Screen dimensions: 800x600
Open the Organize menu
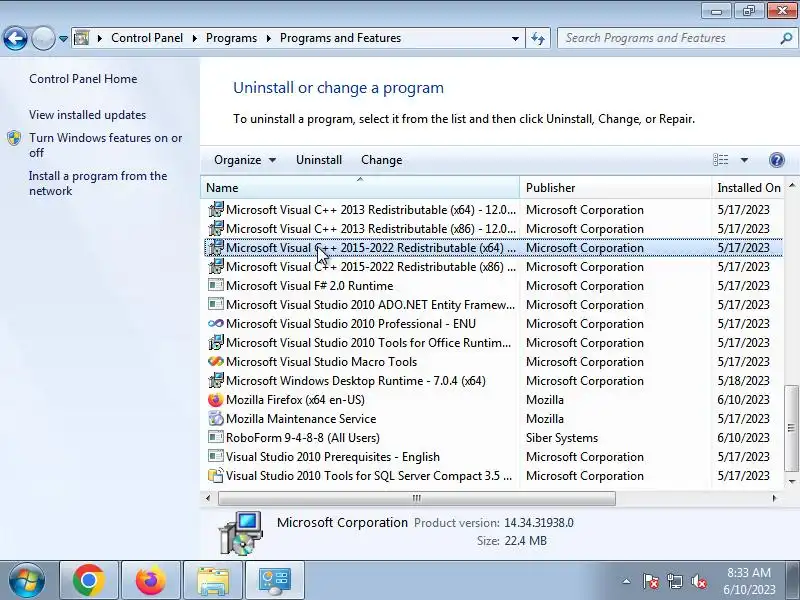click(245, 160)
